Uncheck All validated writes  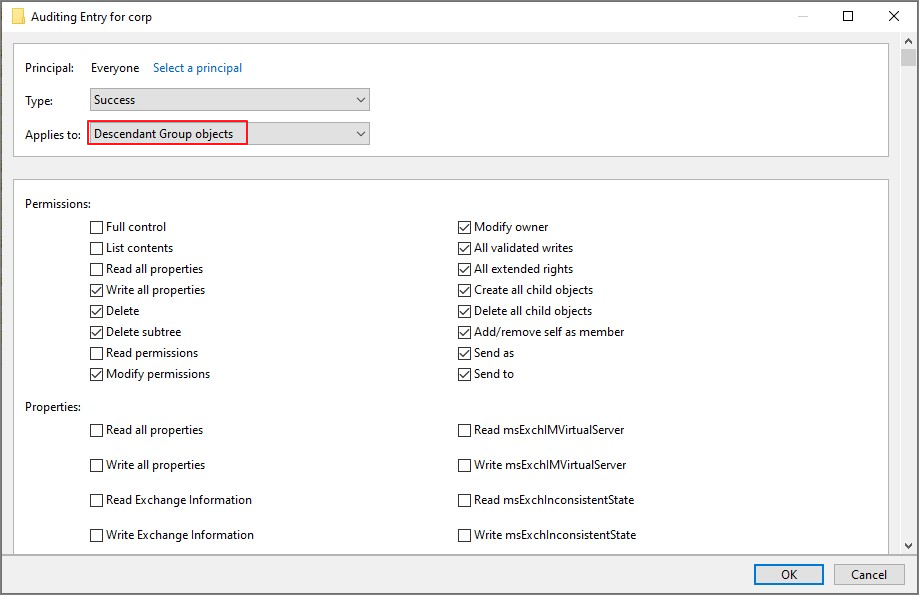(x=464, y=249)
